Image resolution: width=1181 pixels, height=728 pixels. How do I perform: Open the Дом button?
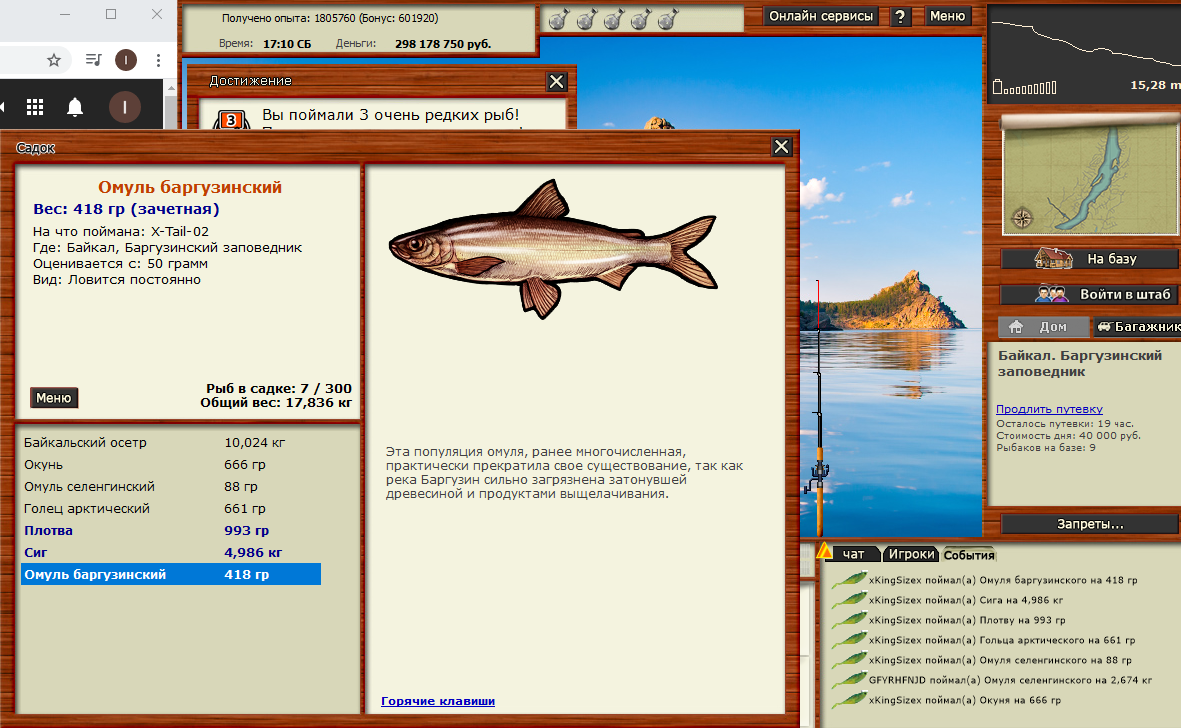pos(1043,327)
